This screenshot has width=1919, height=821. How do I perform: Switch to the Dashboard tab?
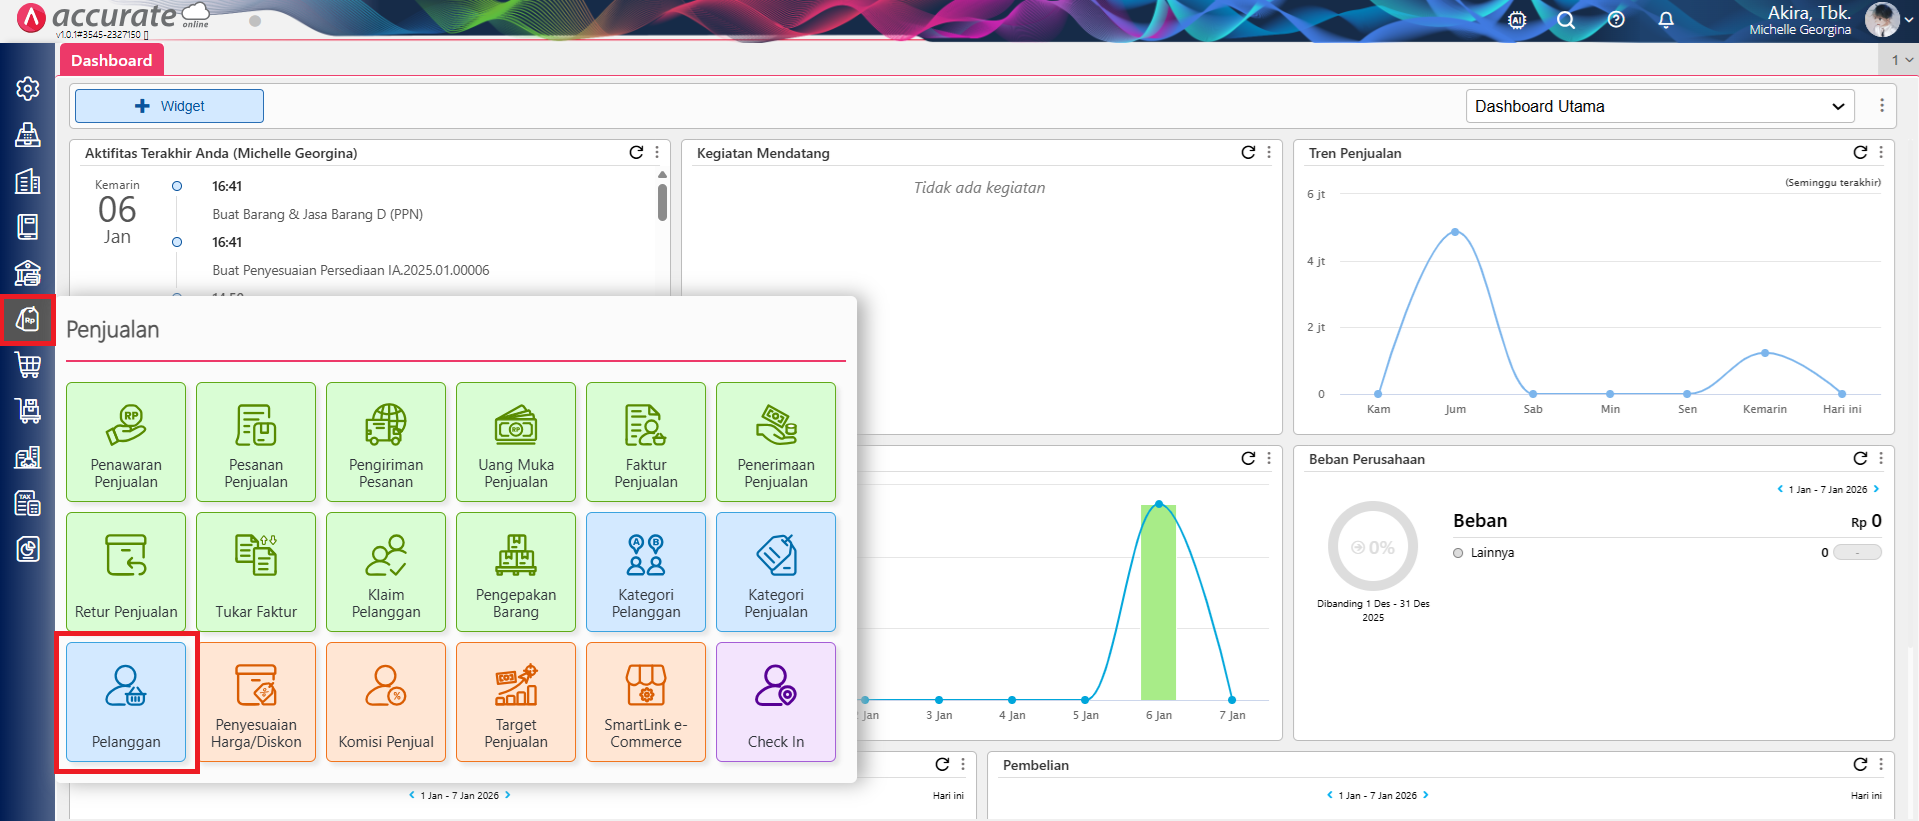111,60
